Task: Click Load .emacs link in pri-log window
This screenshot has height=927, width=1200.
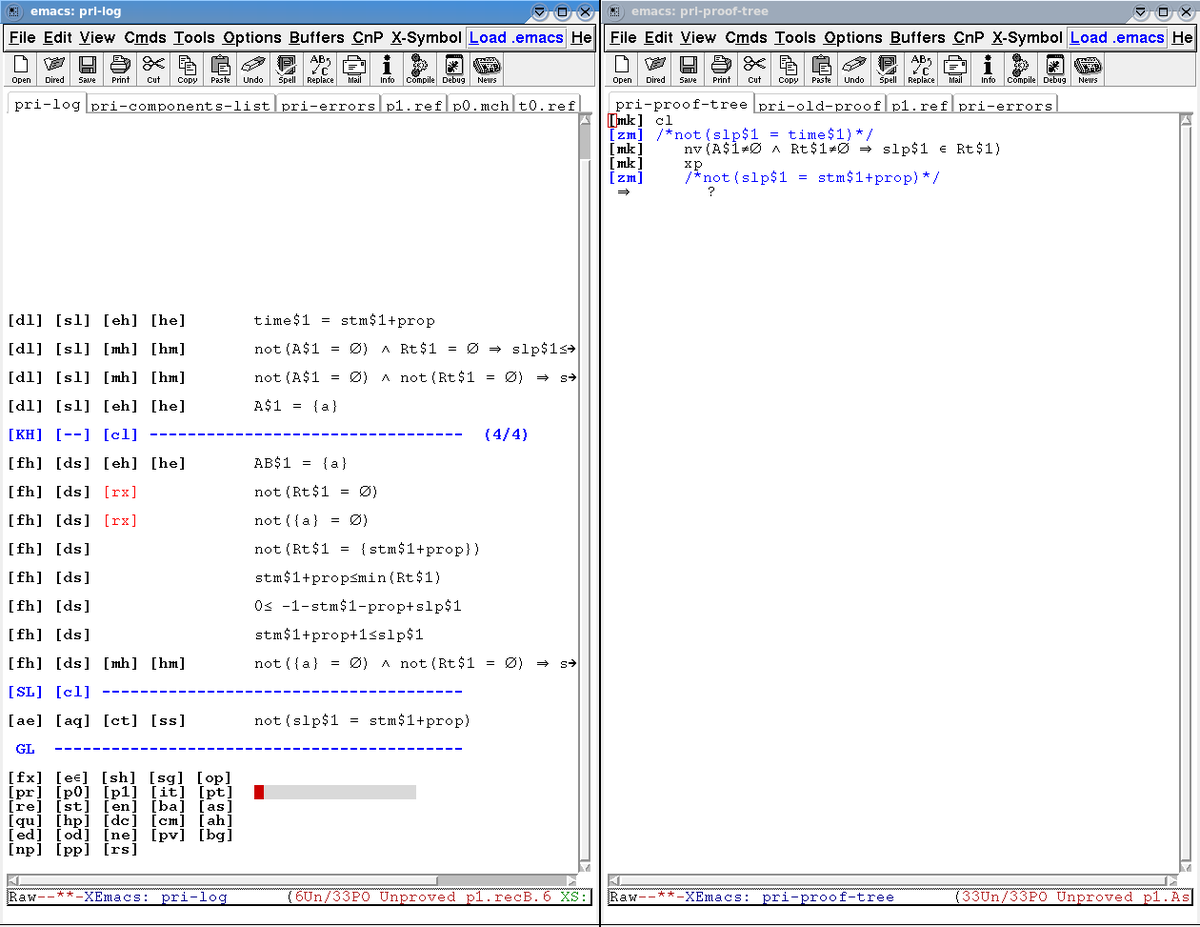Action: (516, 37)
